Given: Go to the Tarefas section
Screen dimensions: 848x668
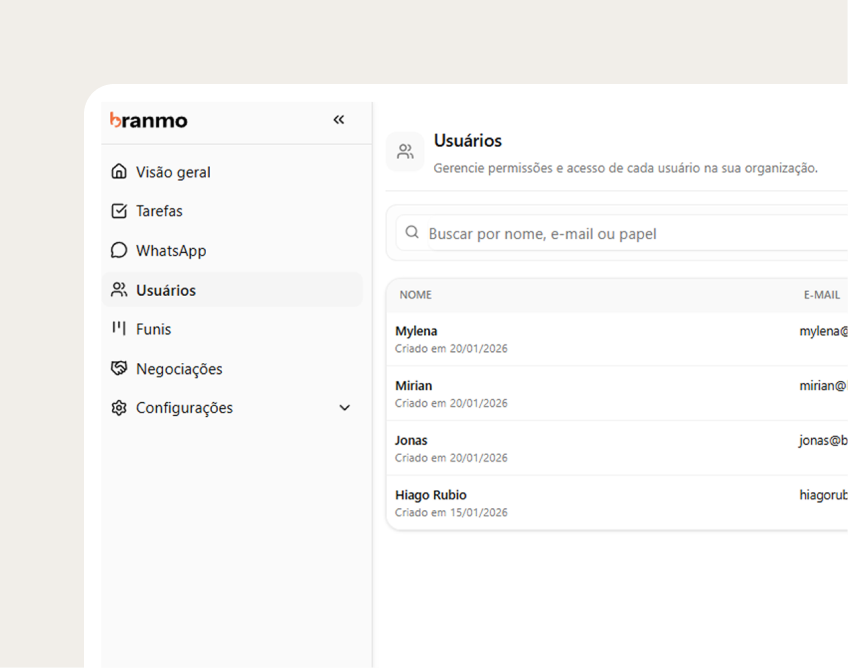Looking at the screenshot, I should point(159,211).
